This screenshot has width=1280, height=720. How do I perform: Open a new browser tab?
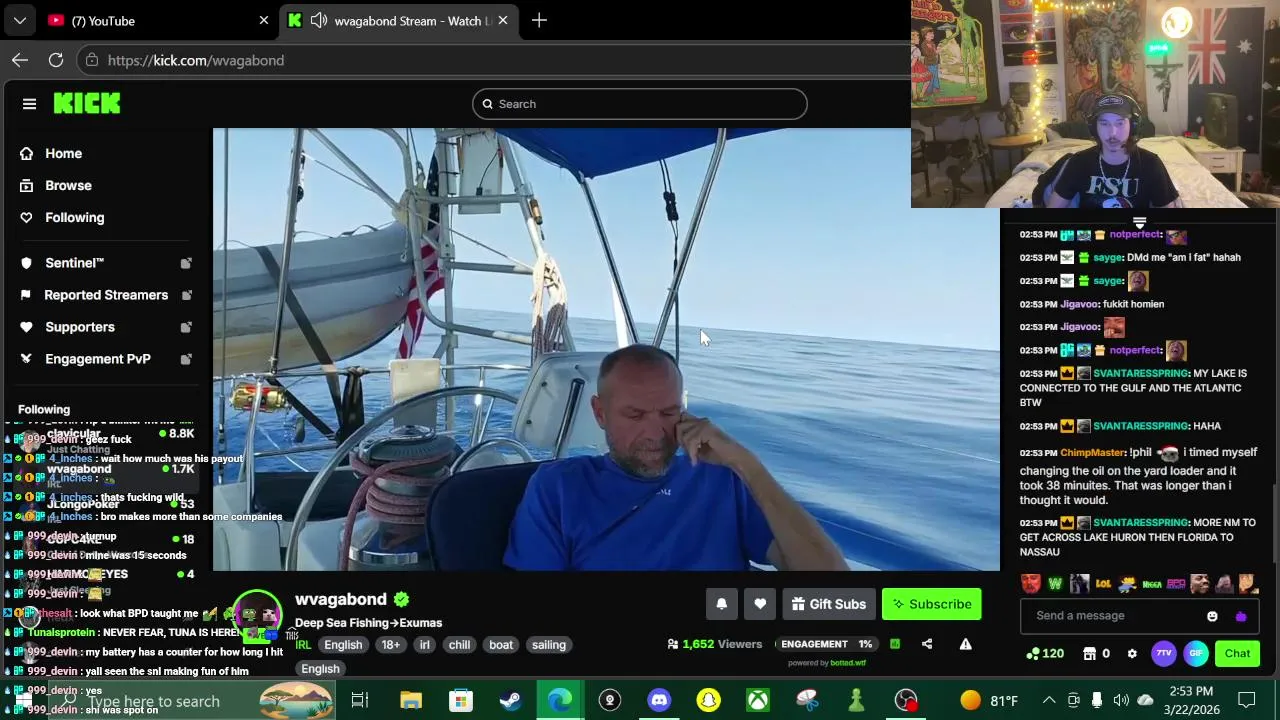(539, 20)
